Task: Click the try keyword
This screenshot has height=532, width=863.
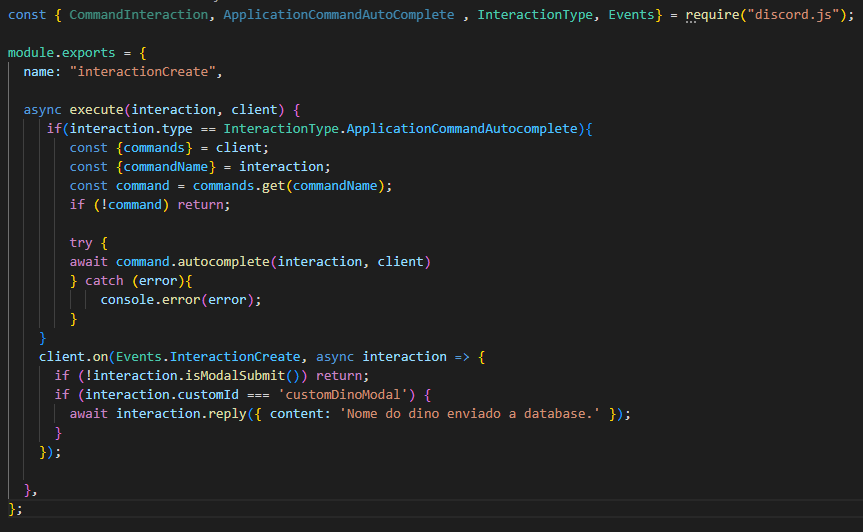Action: [x=81, y=243]
